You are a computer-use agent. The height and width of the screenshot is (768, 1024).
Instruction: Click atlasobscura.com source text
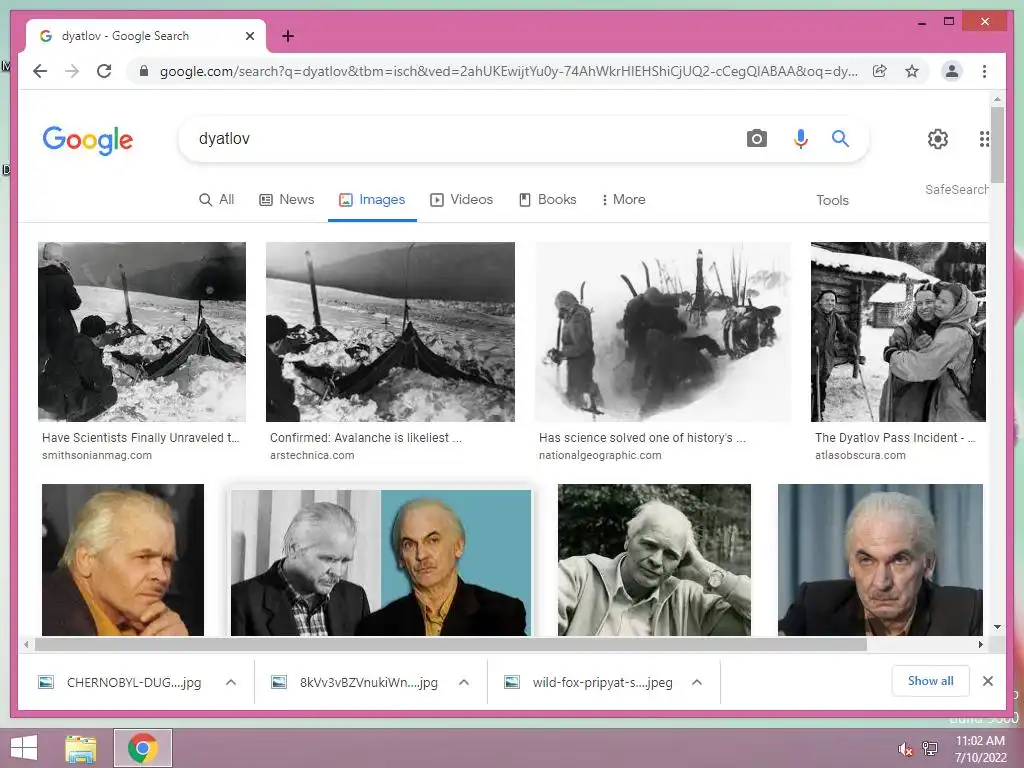tap(860, 455)
